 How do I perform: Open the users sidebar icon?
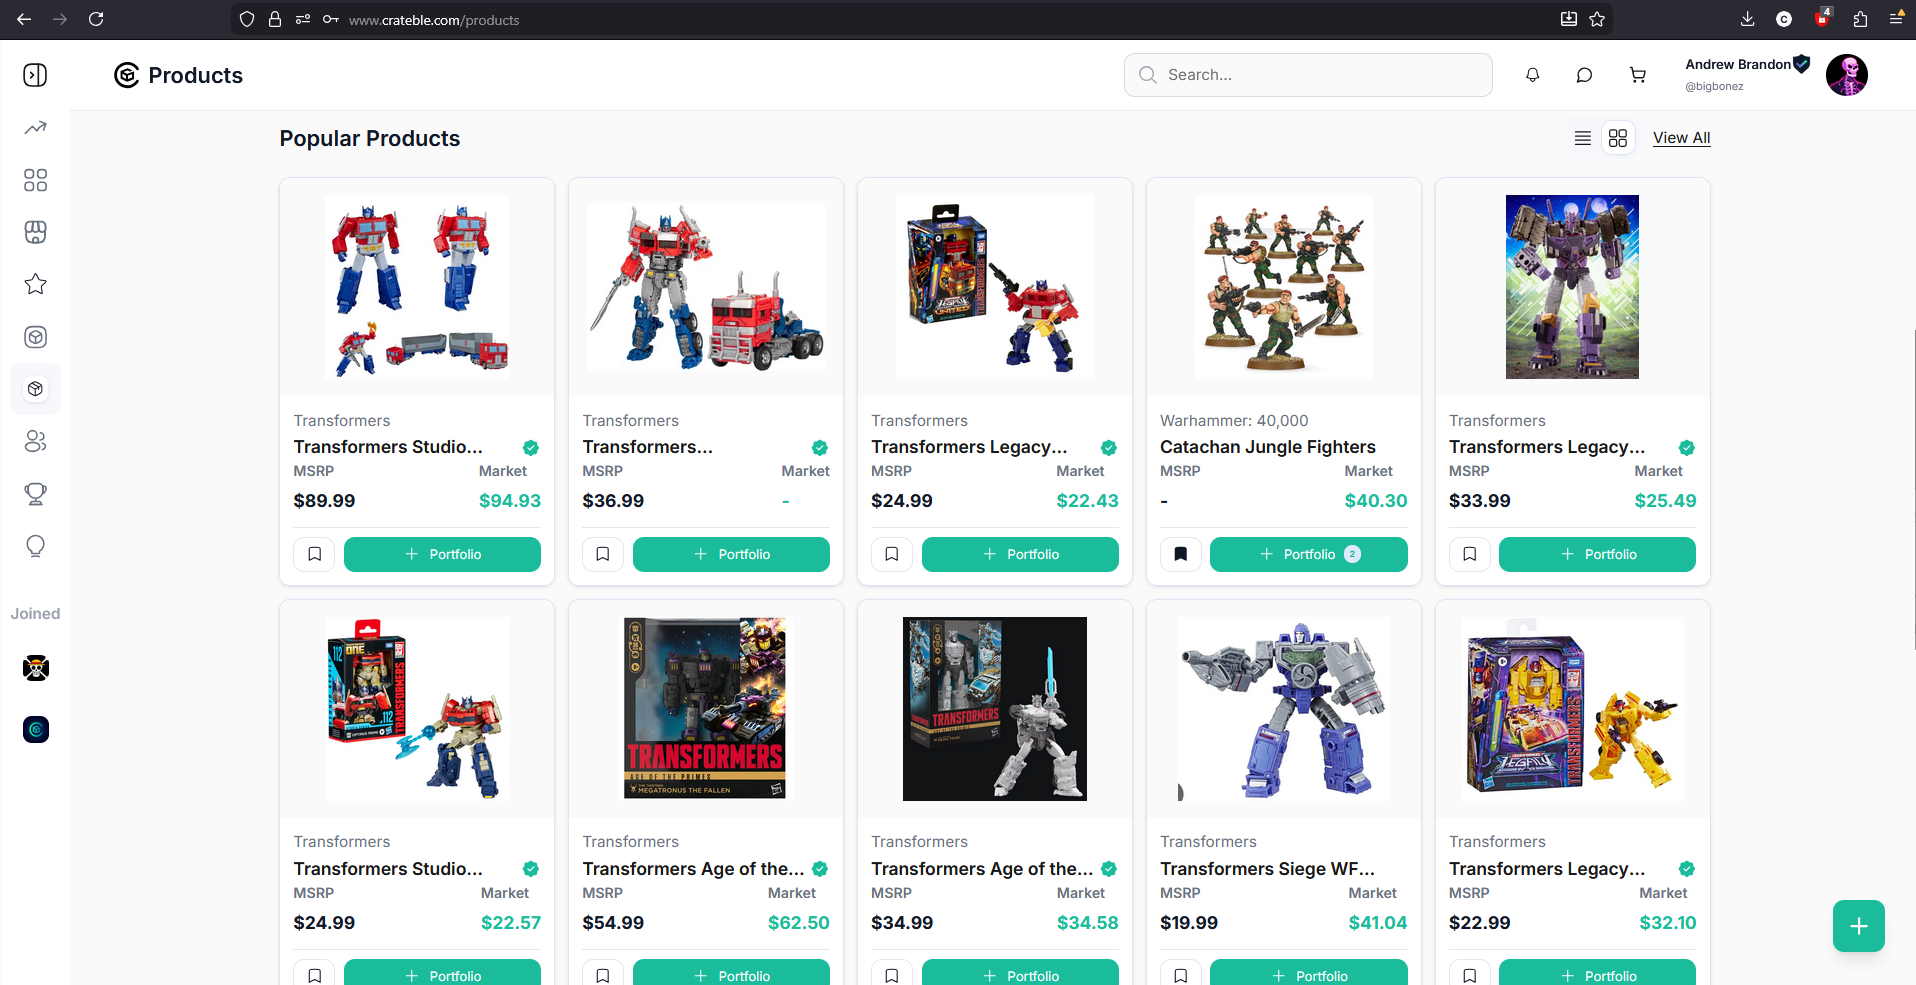[36, 441]
